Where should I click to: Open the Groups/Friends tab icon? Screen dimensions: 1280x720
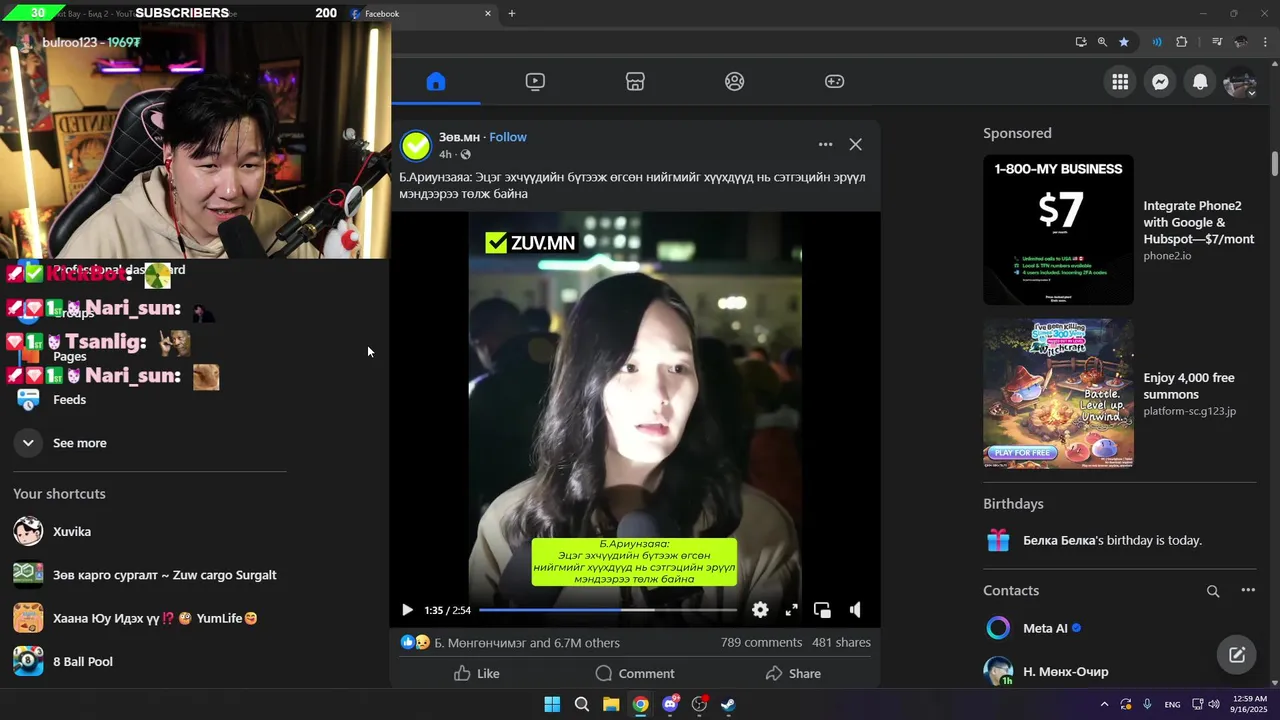pos(735,82)
